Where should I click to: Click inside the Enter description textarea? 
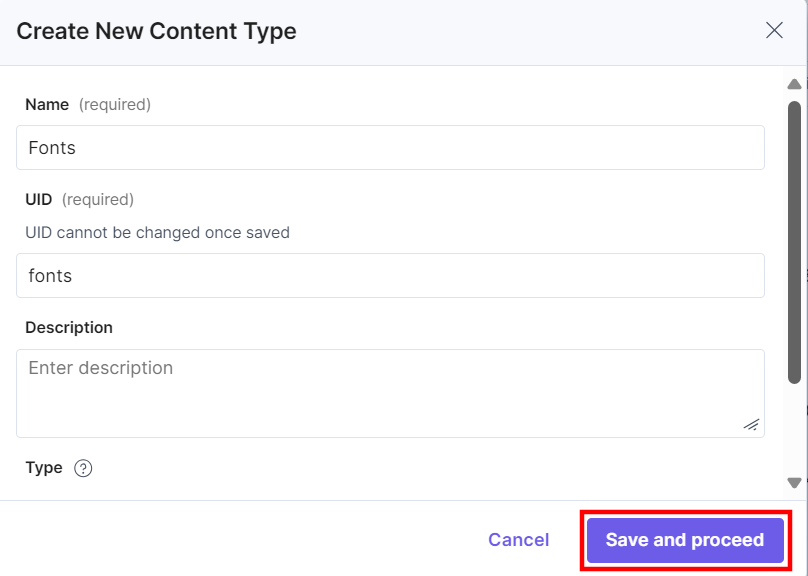tap(390, 394)
